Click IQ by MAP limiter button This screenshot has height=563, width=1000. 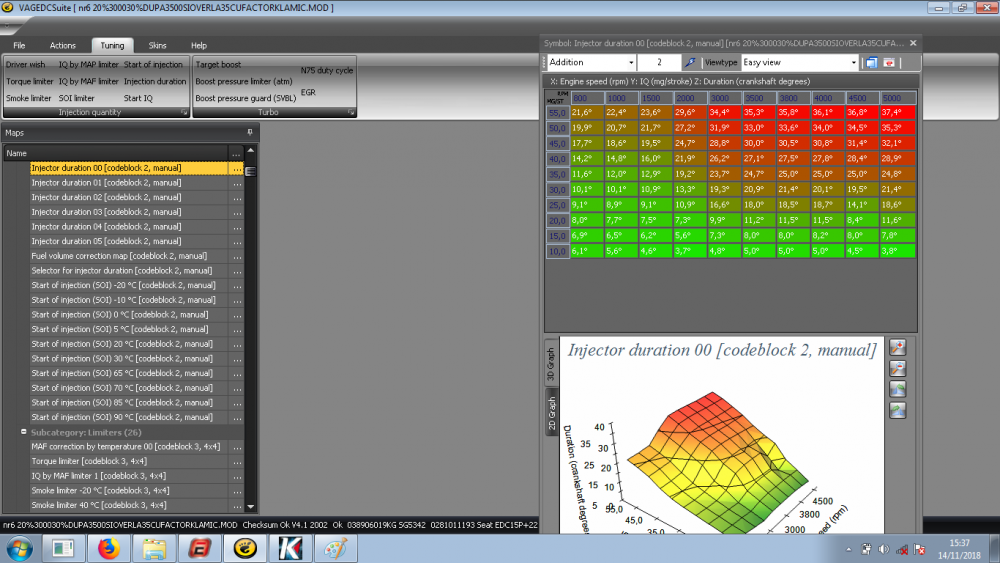point(89,64)
